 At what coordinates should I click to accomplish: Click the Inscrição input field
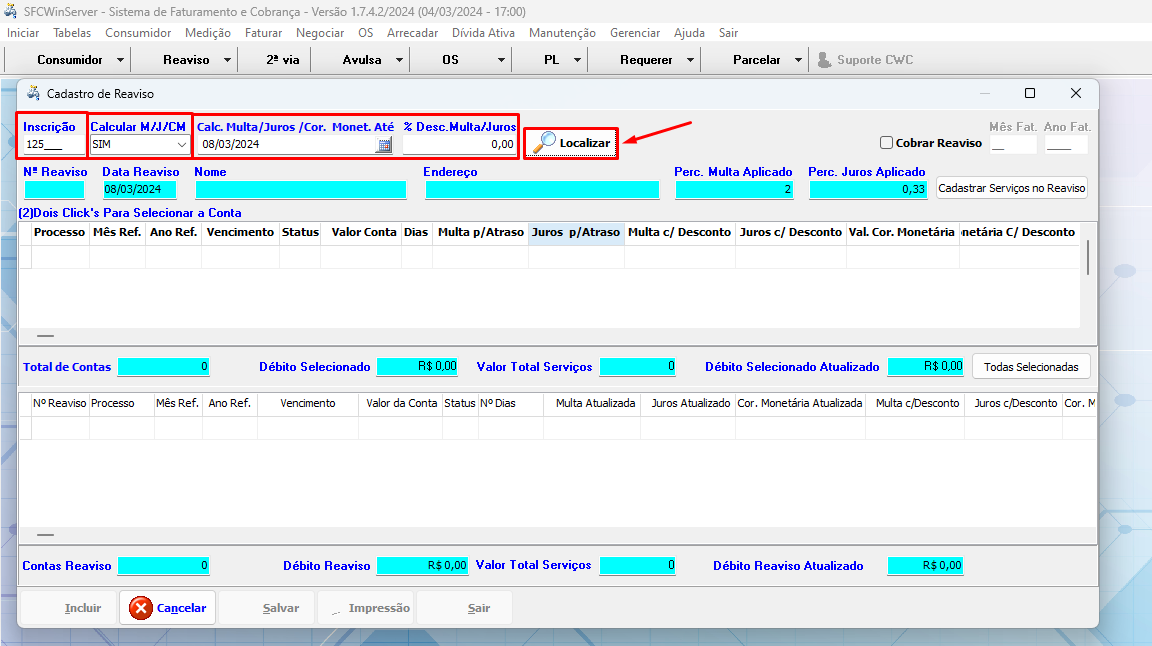tap(52, 145)
